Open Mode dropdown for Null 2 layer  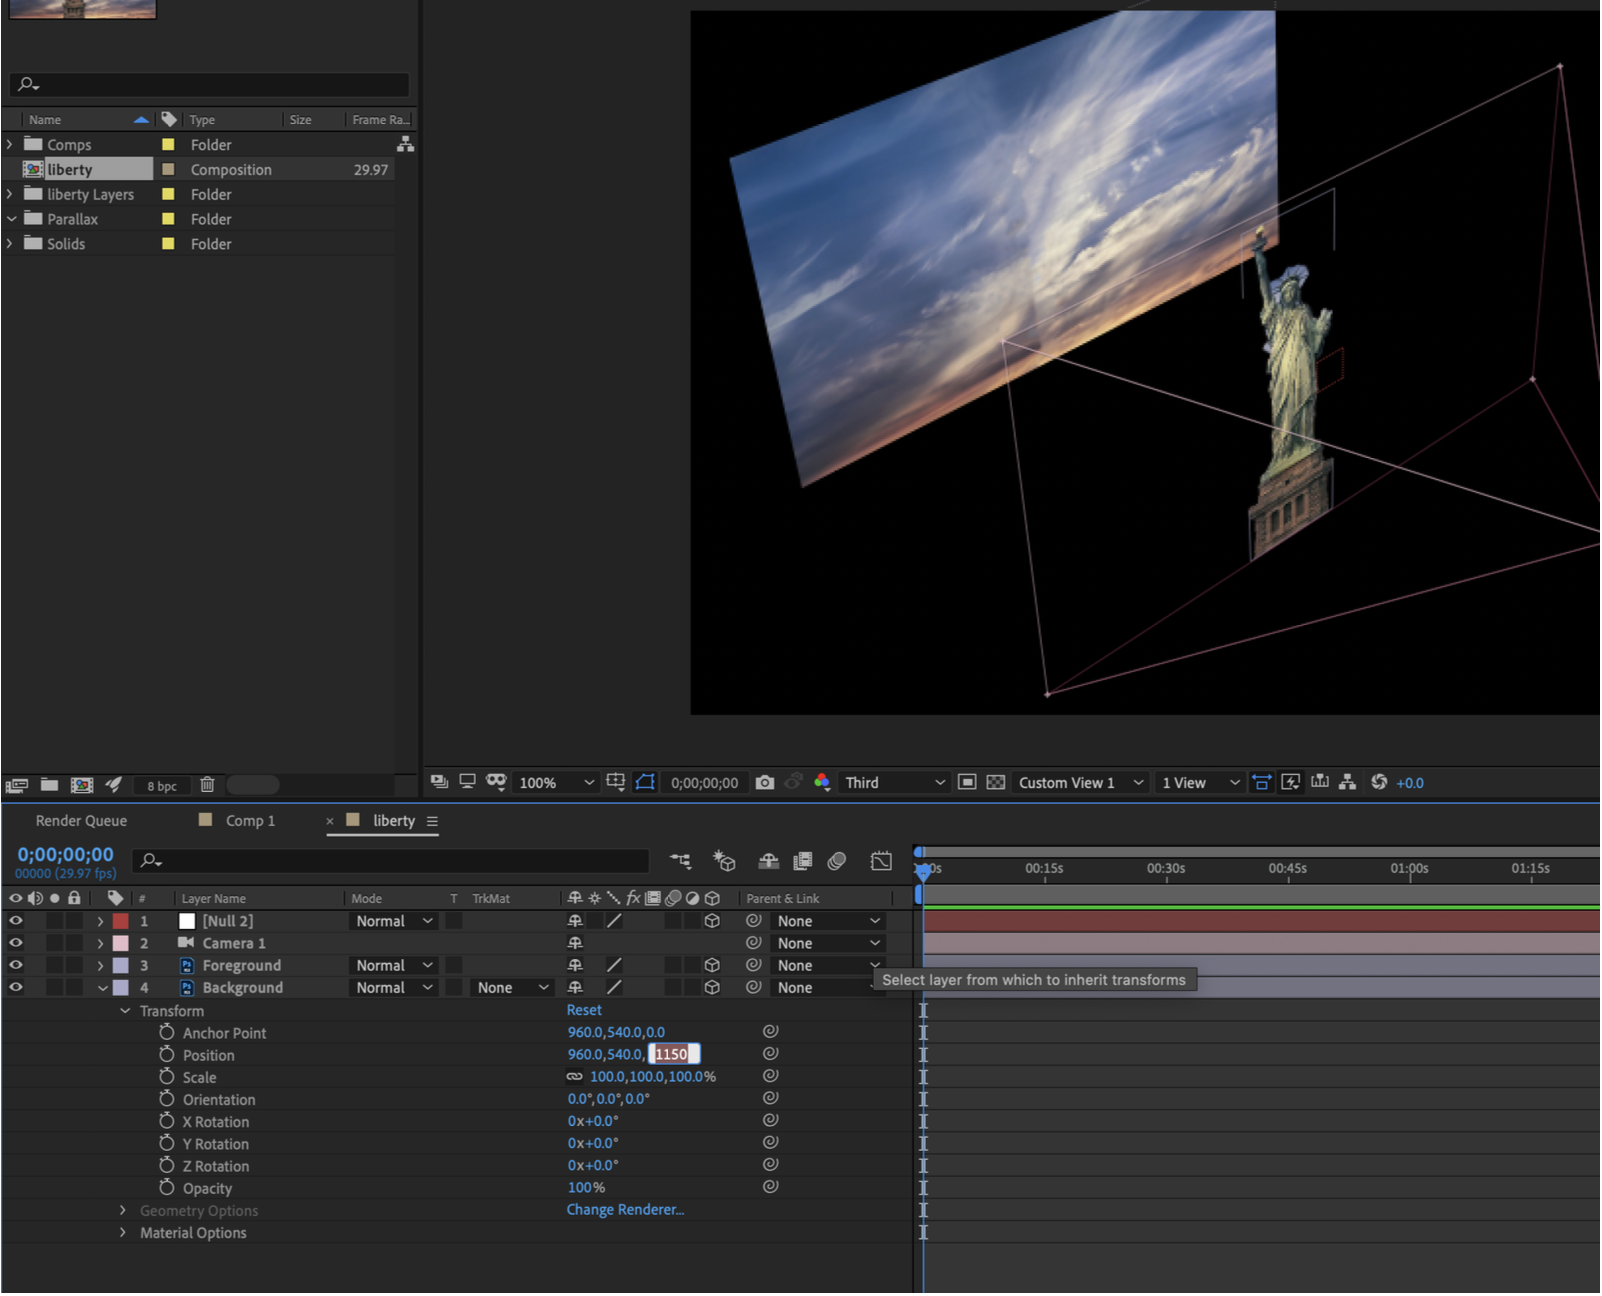[x=394, y=921]
